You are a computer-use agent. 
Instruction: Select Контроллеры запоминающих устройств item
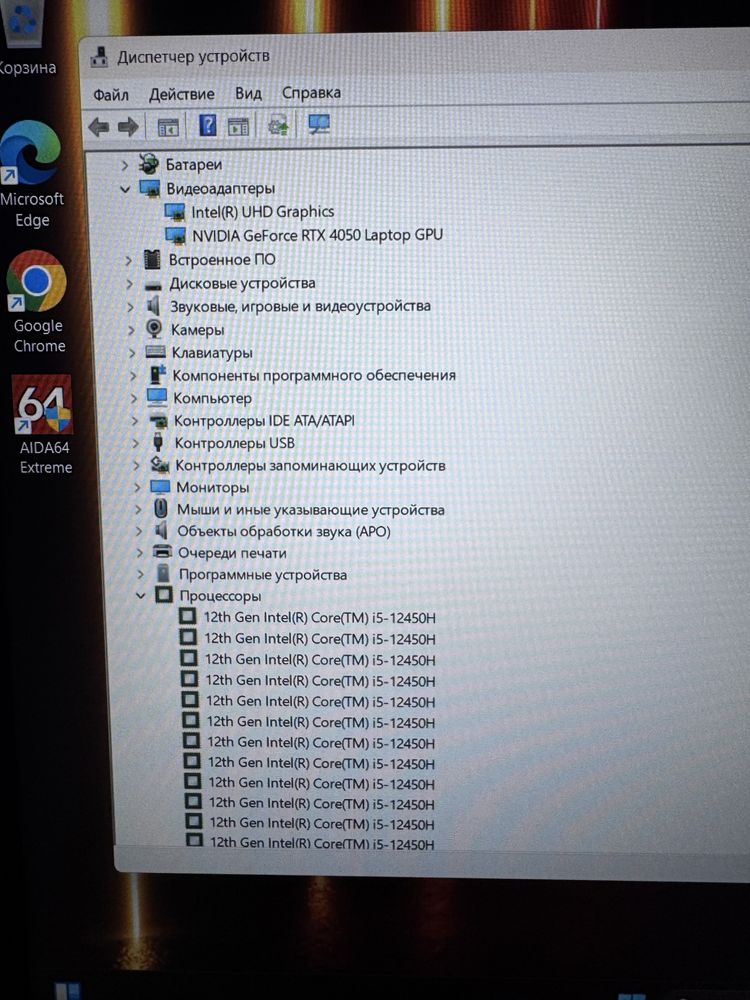pos(310,466)
